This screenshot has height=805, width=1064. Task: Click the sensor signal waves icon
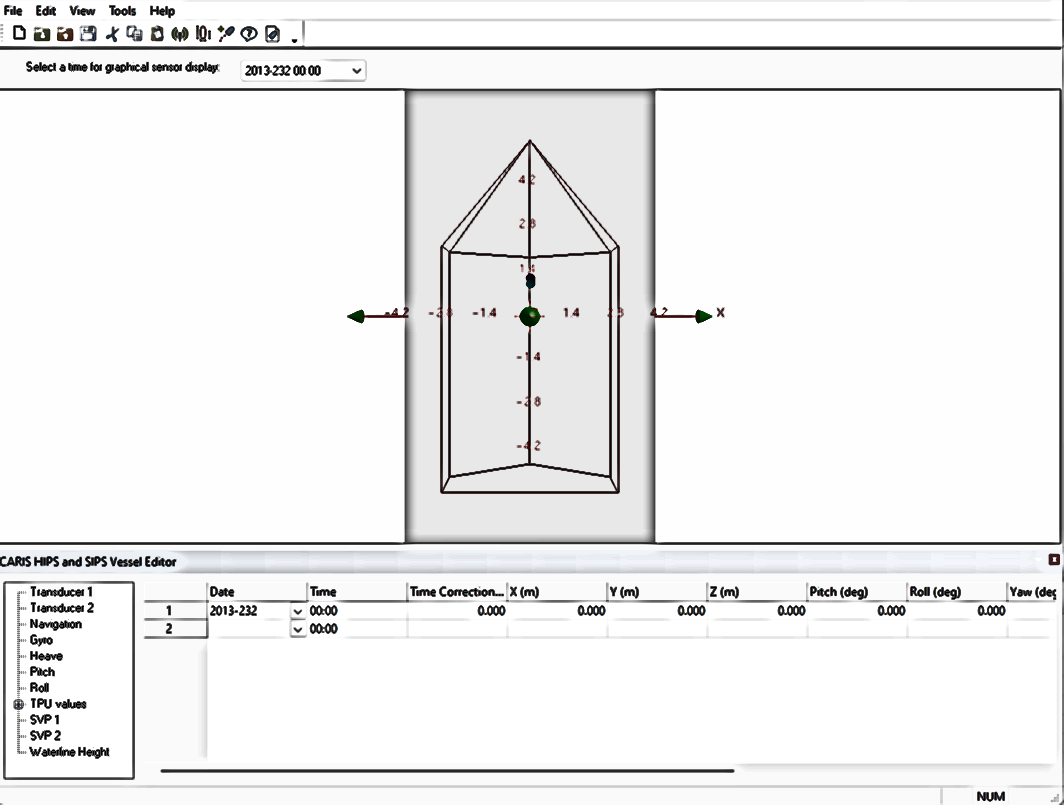[180, 34]
